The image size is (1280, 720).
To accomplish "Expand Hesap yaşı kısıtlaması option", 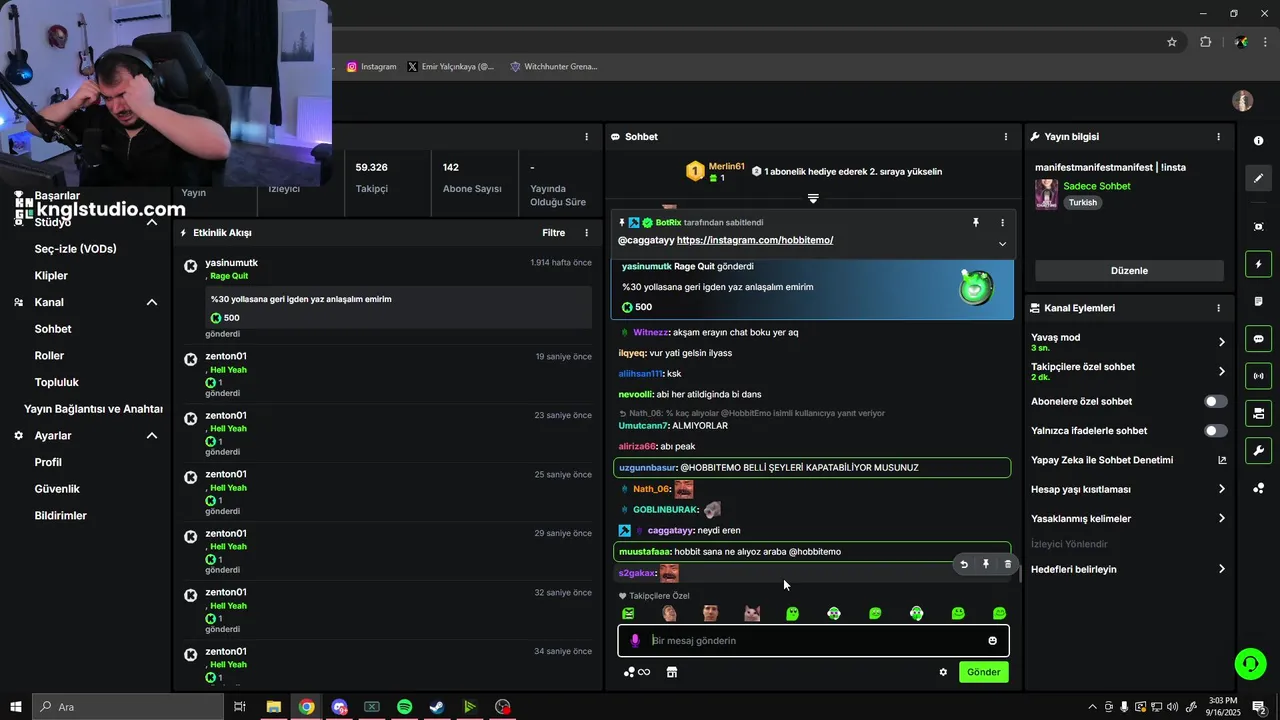I will click(x=1221, y=489).
